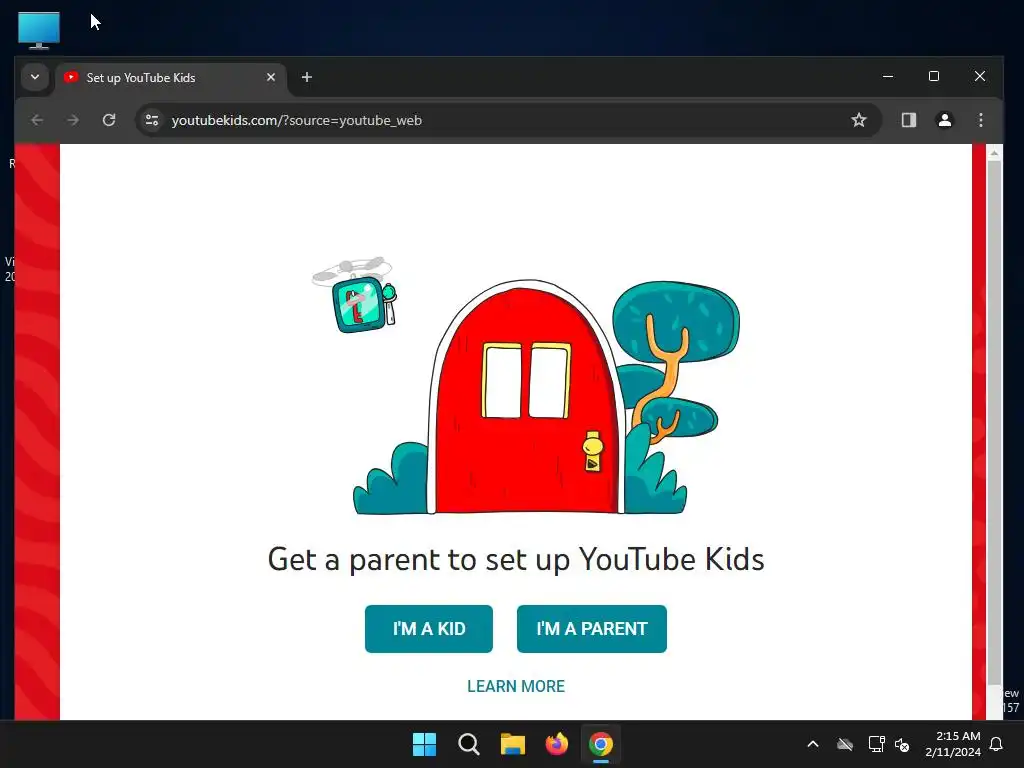
Task: Reload the YouTube Kids page
Action: (109, 120)
